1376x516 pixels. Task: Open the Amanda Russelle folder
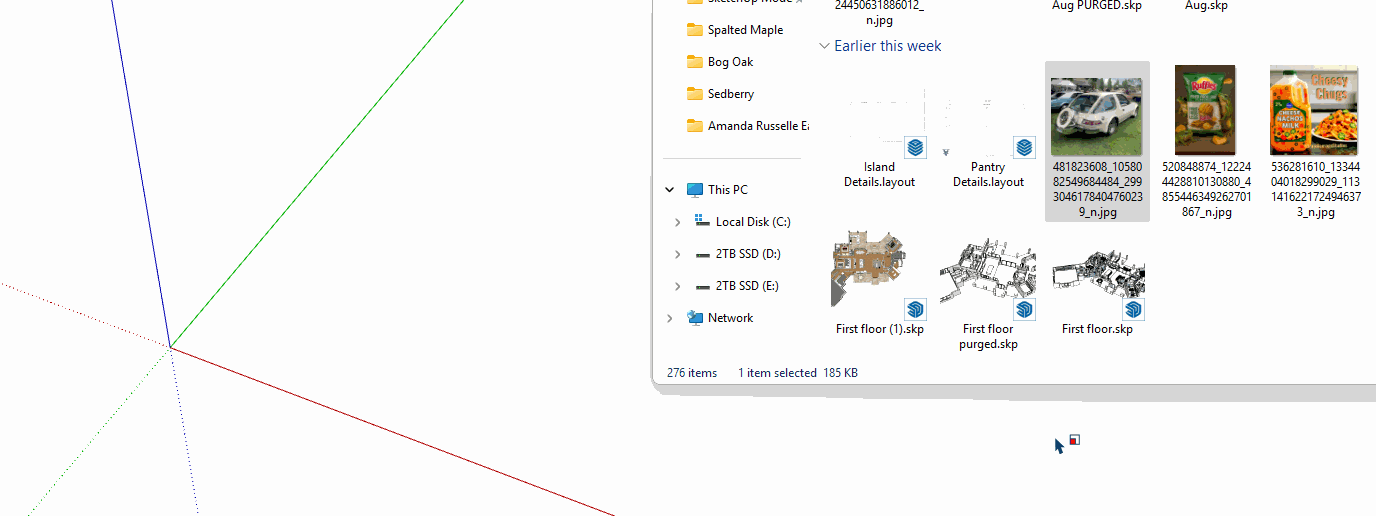coord(747,126)
